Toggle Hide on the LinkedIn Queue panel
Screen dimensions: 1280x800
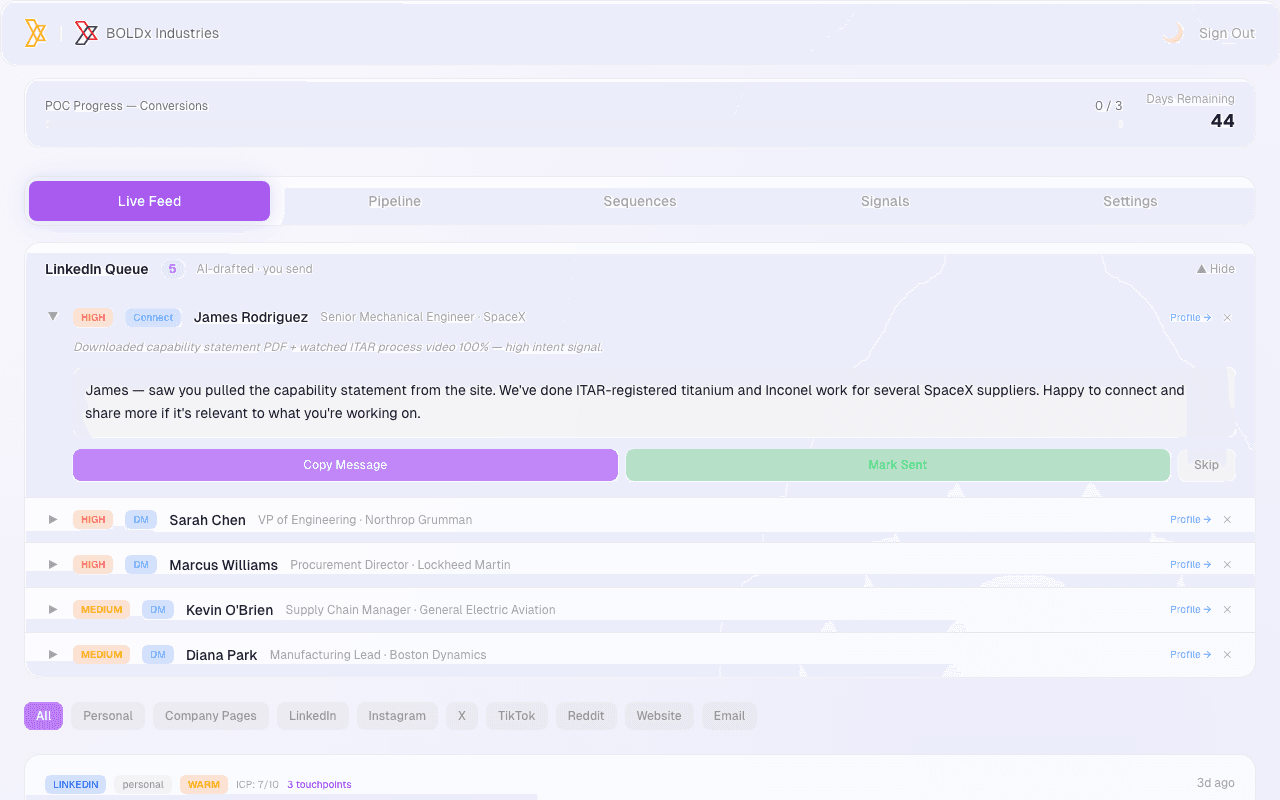1215,268
